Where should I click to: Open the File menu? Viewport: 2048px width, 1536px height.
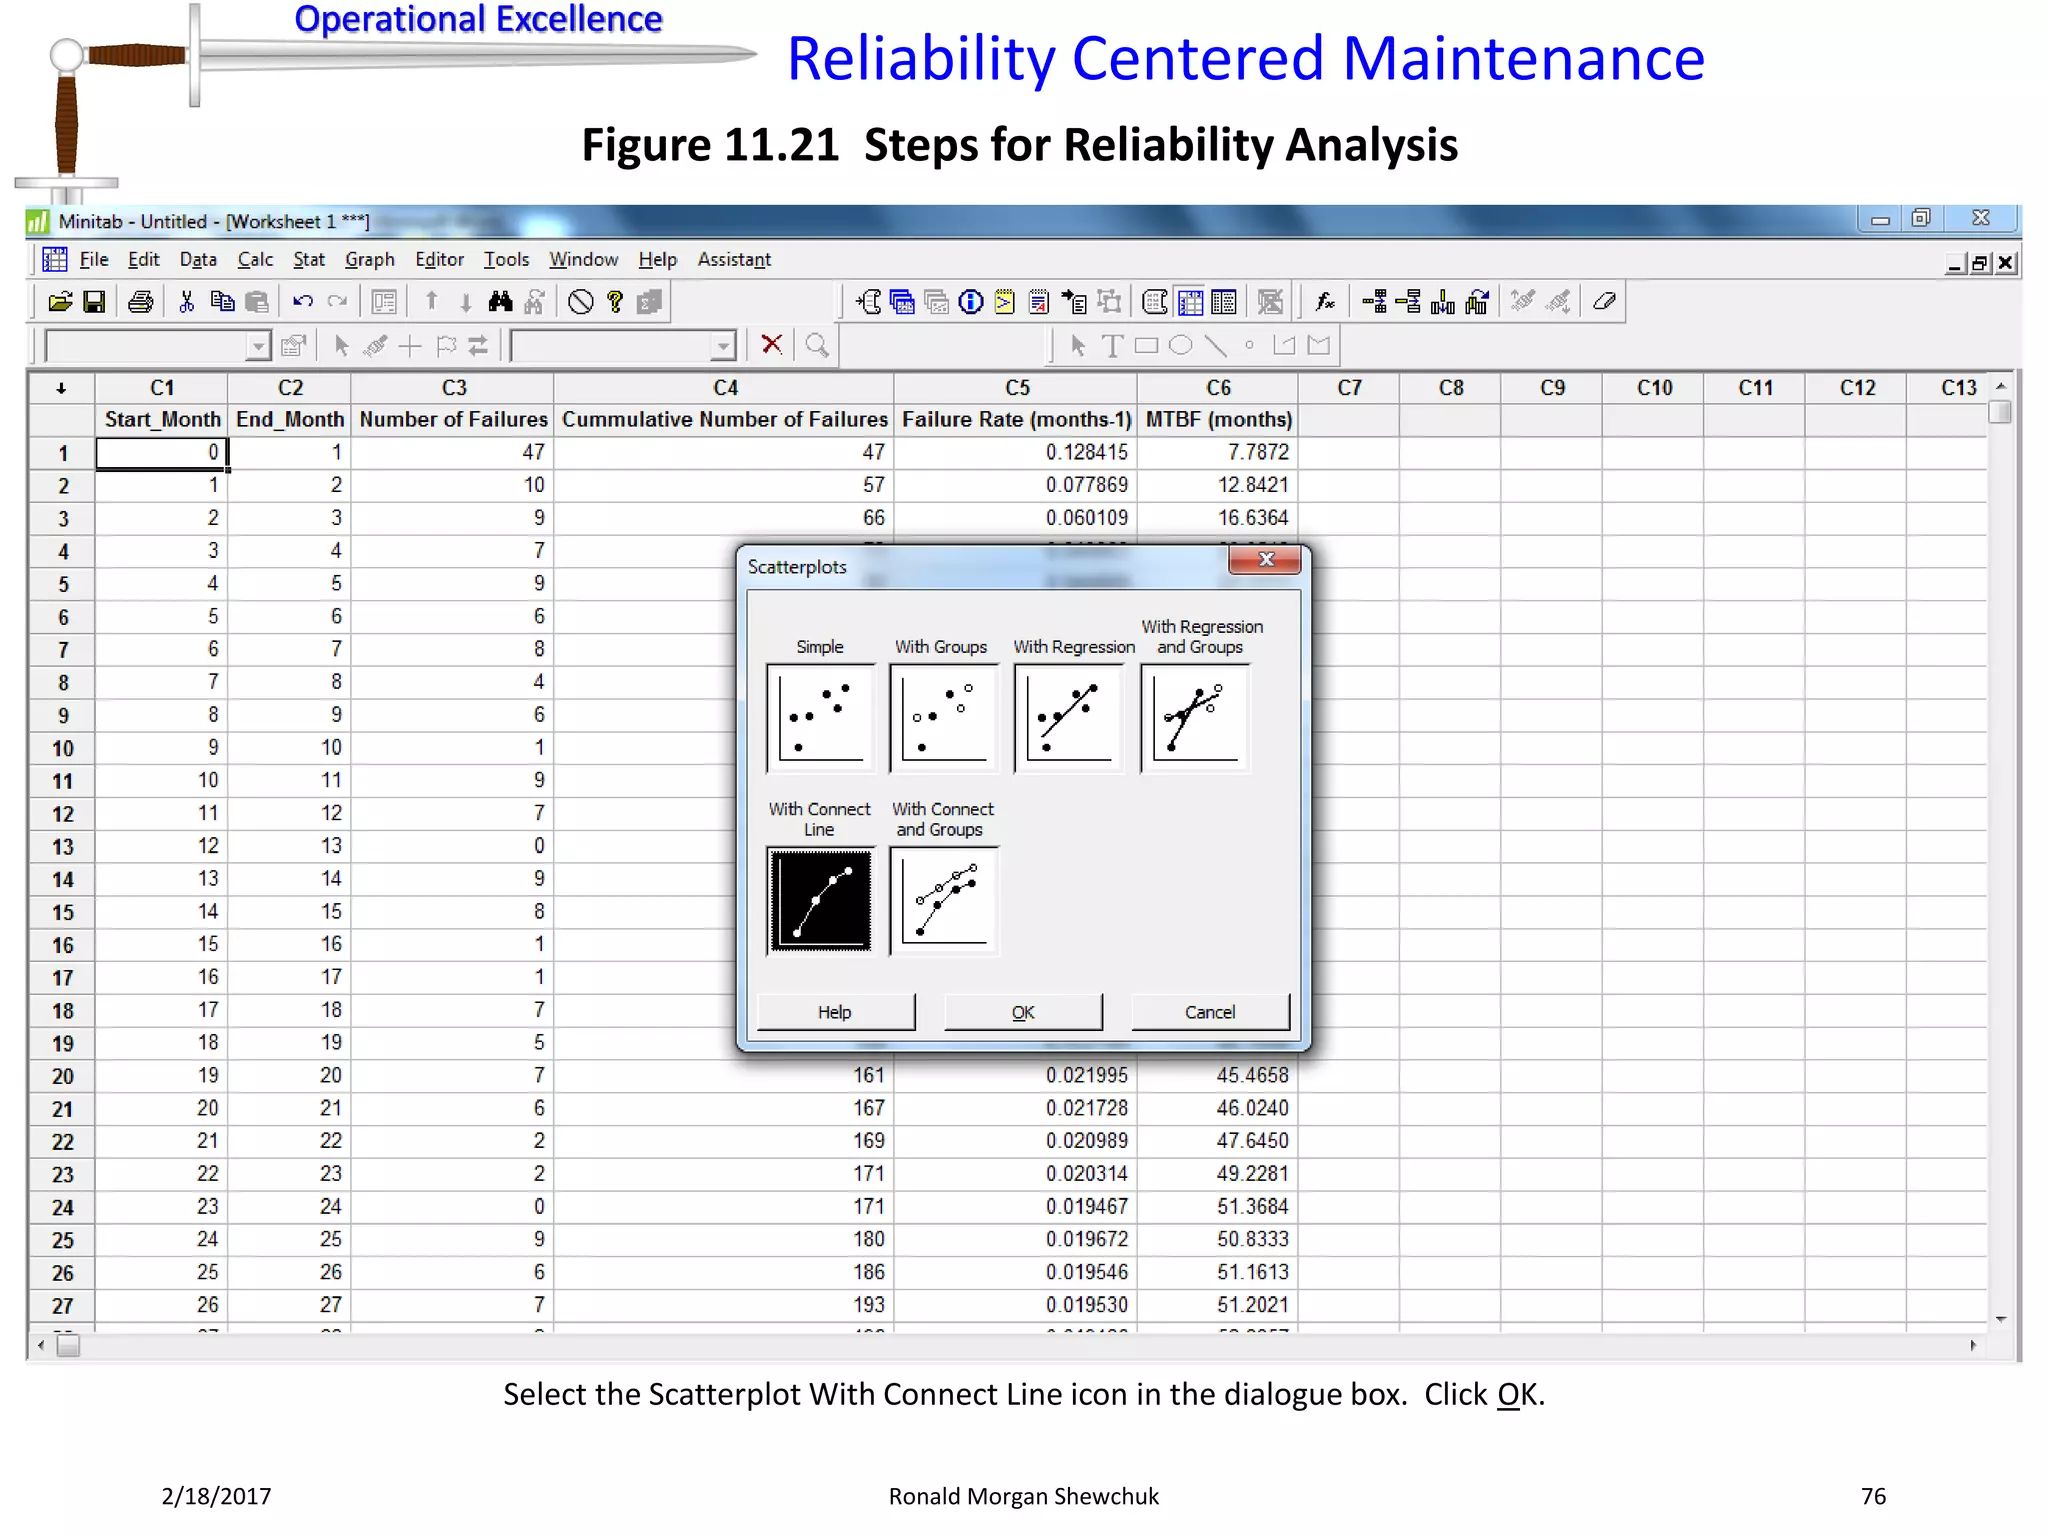click(94, 260)
